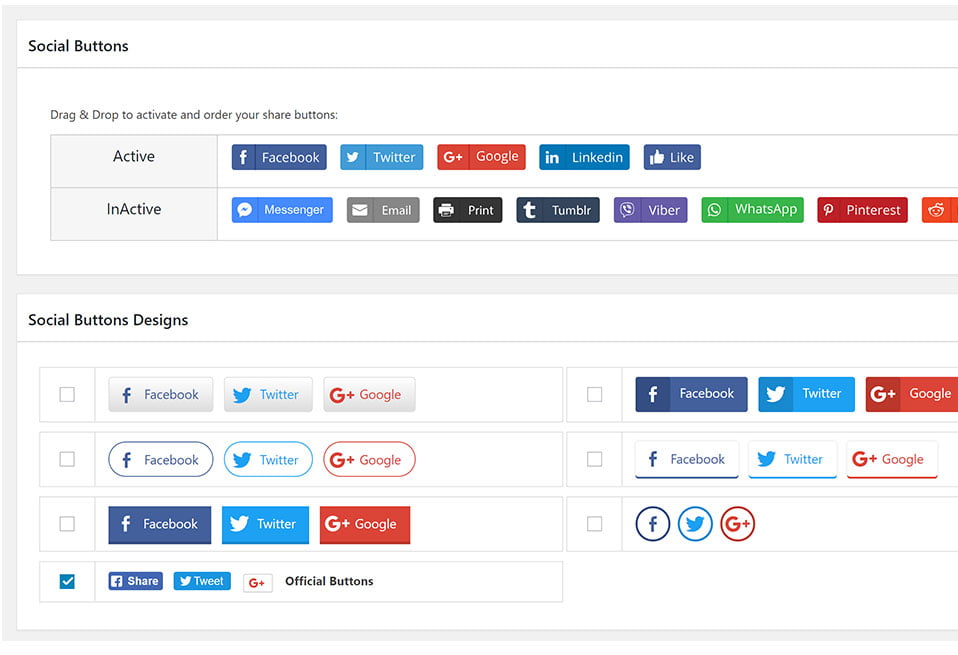Uncheck the Official Buttons design checkbox
This screenshot has width=958, height=655.
coord(67,581)
